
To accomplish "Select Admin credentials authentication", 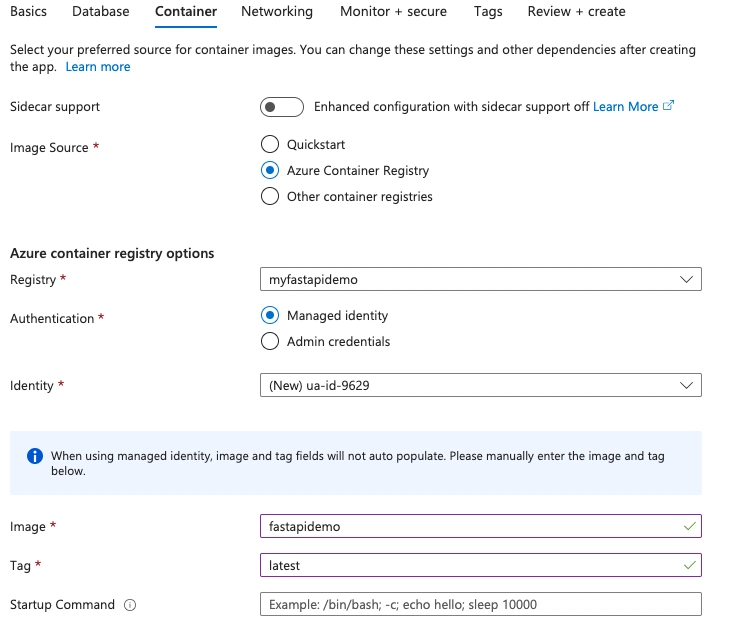I will (x=270, y=341).
